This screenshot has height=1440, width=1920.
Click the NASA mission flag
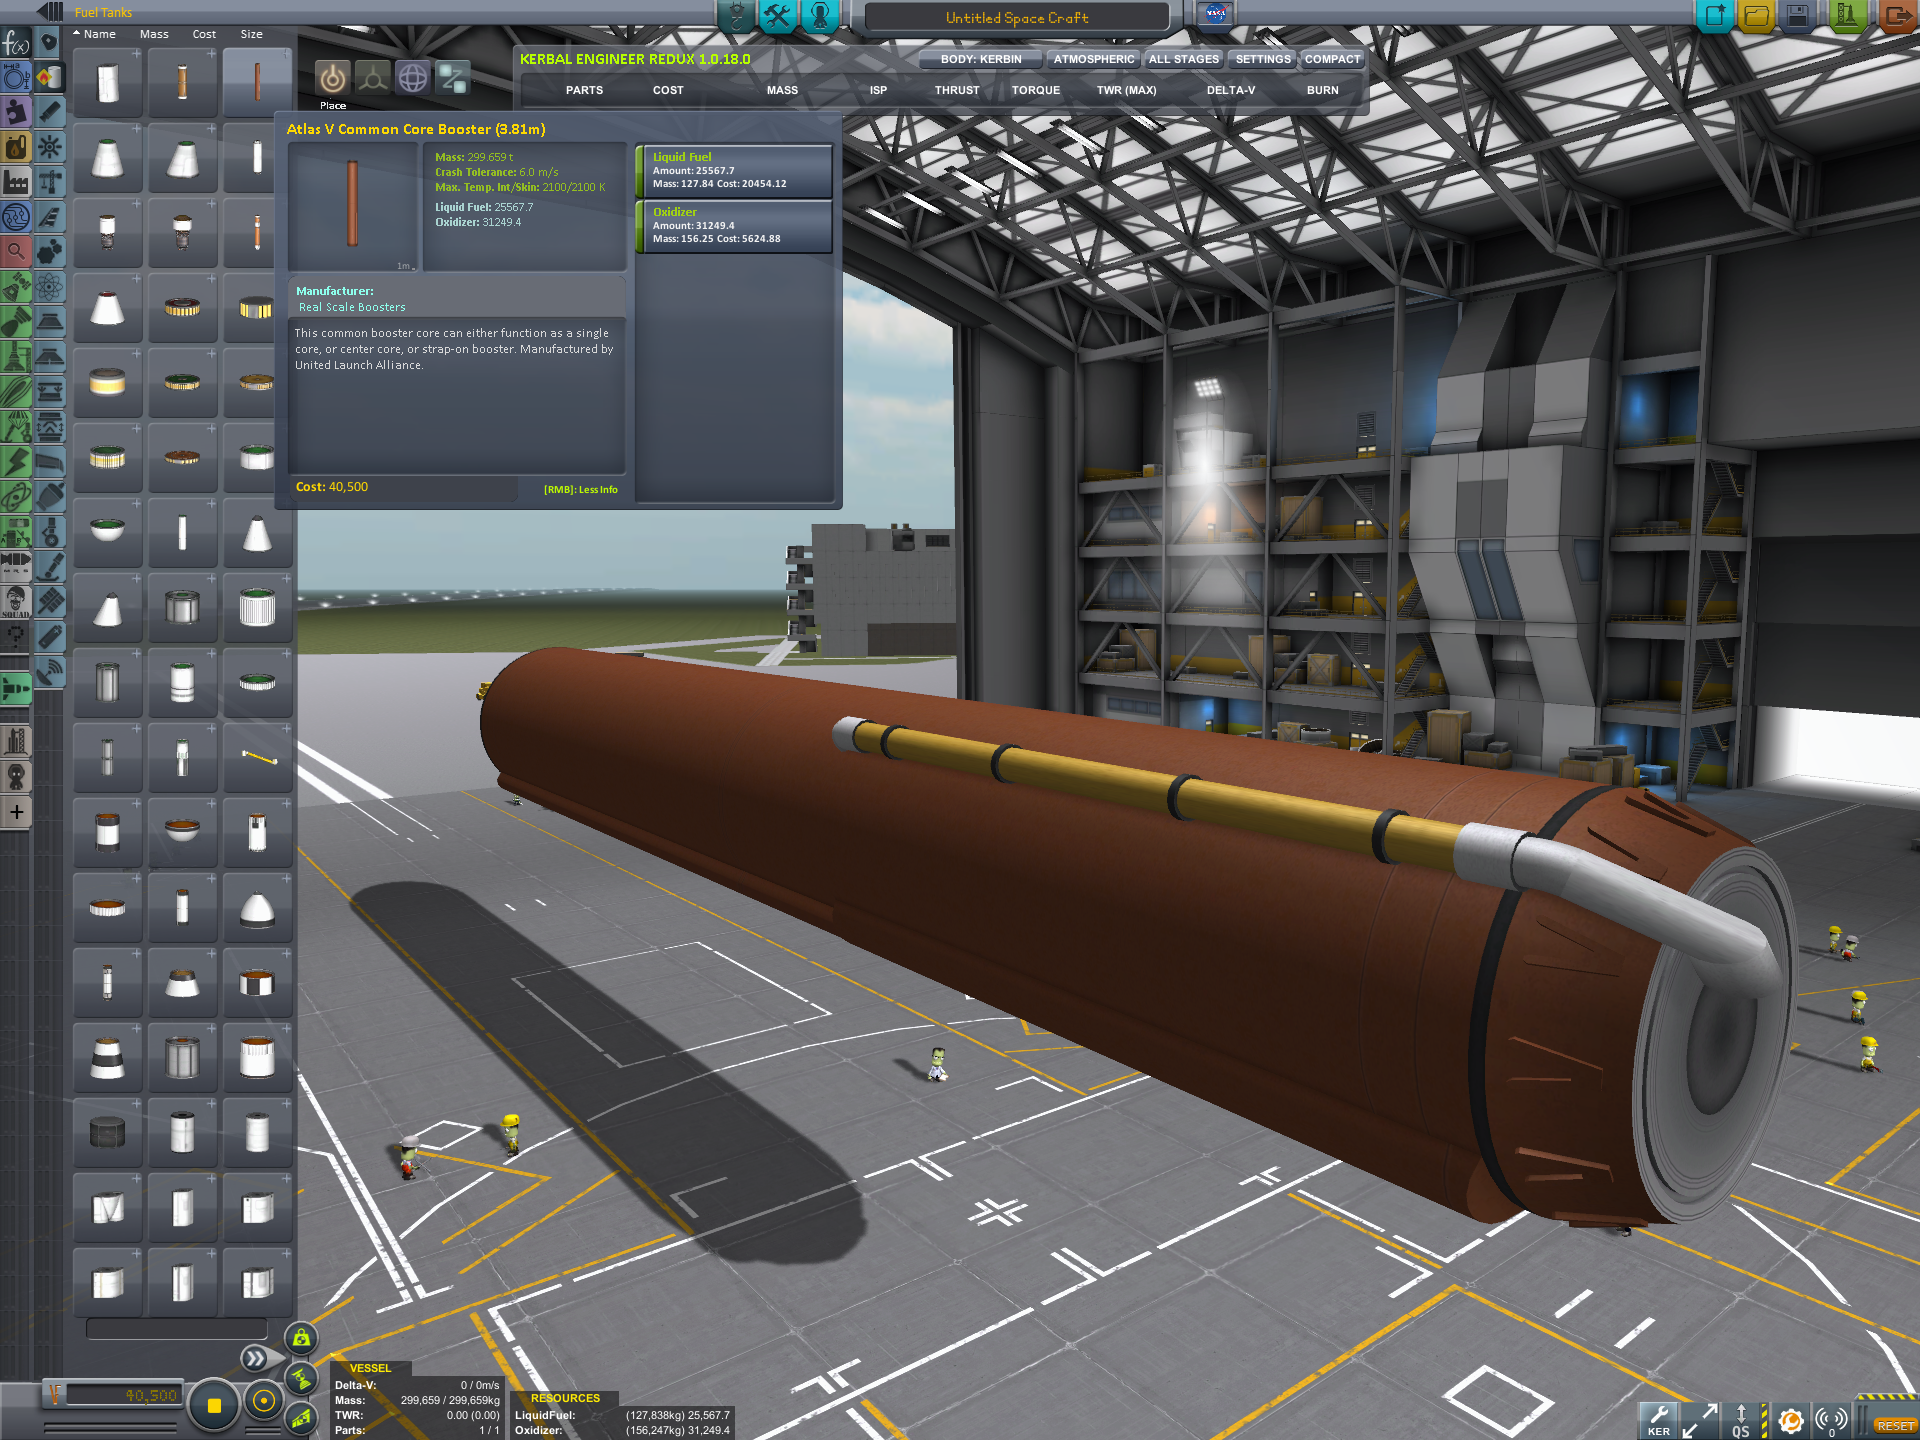1216,14
